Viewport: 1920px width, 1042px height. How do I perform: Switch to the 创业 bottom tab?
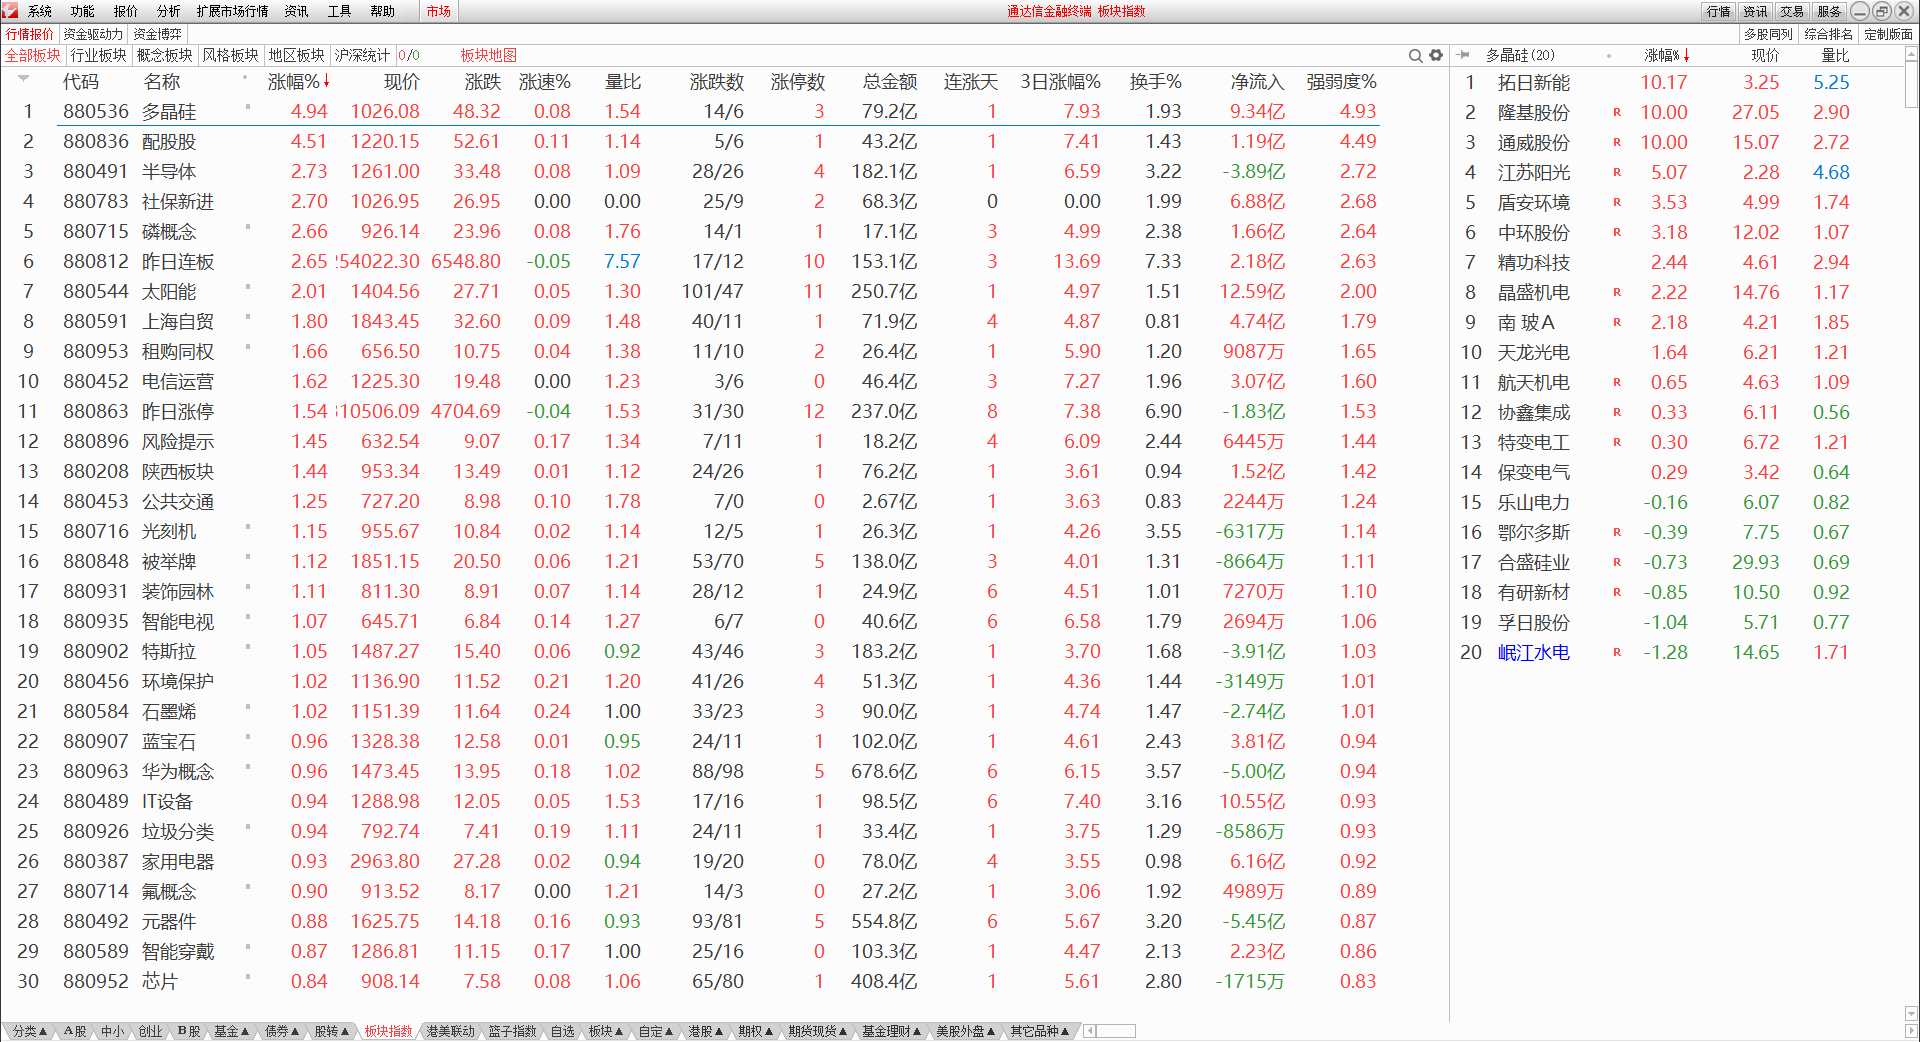[x=150, y=1031]
